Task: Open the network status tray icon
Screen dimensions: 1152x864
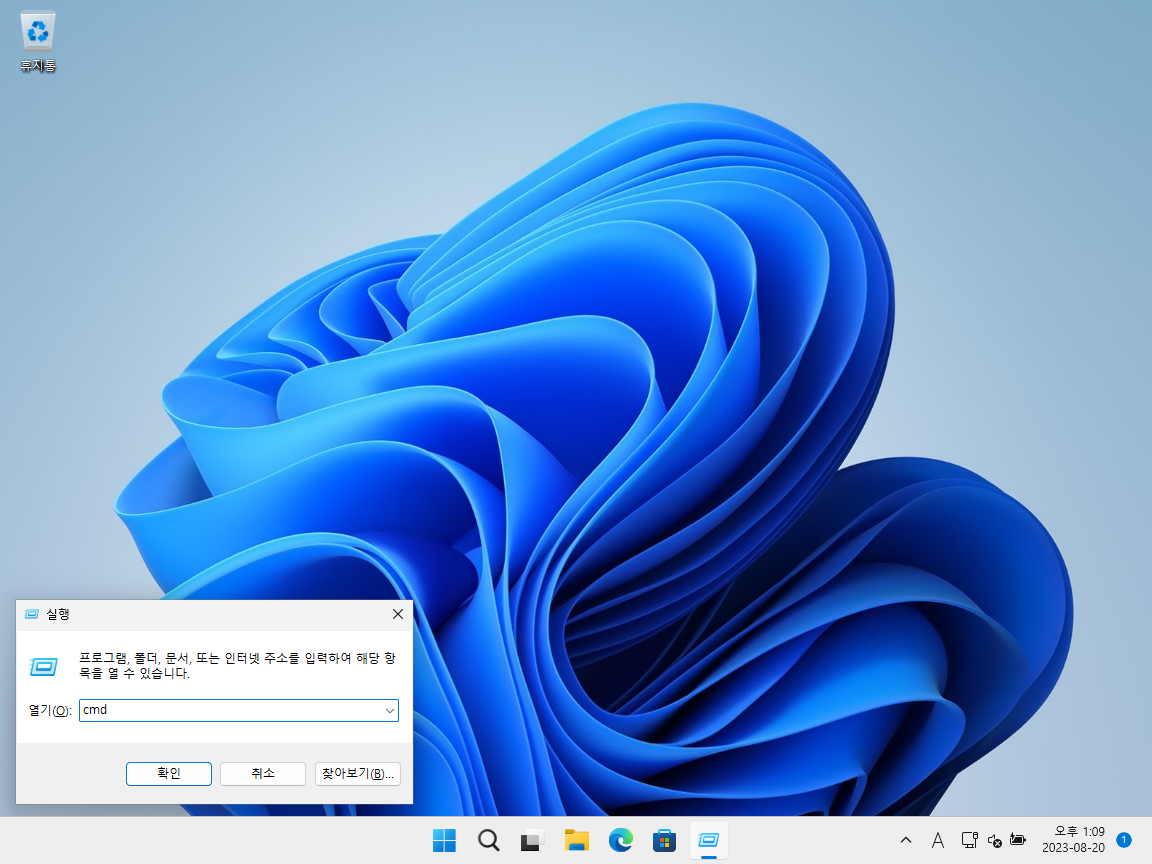Action: point(970,840)
